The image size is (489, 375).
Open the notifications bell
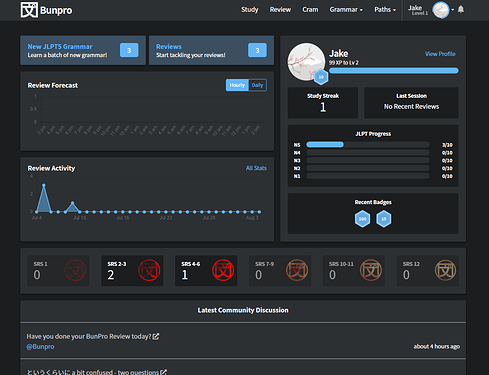(461, 9)
